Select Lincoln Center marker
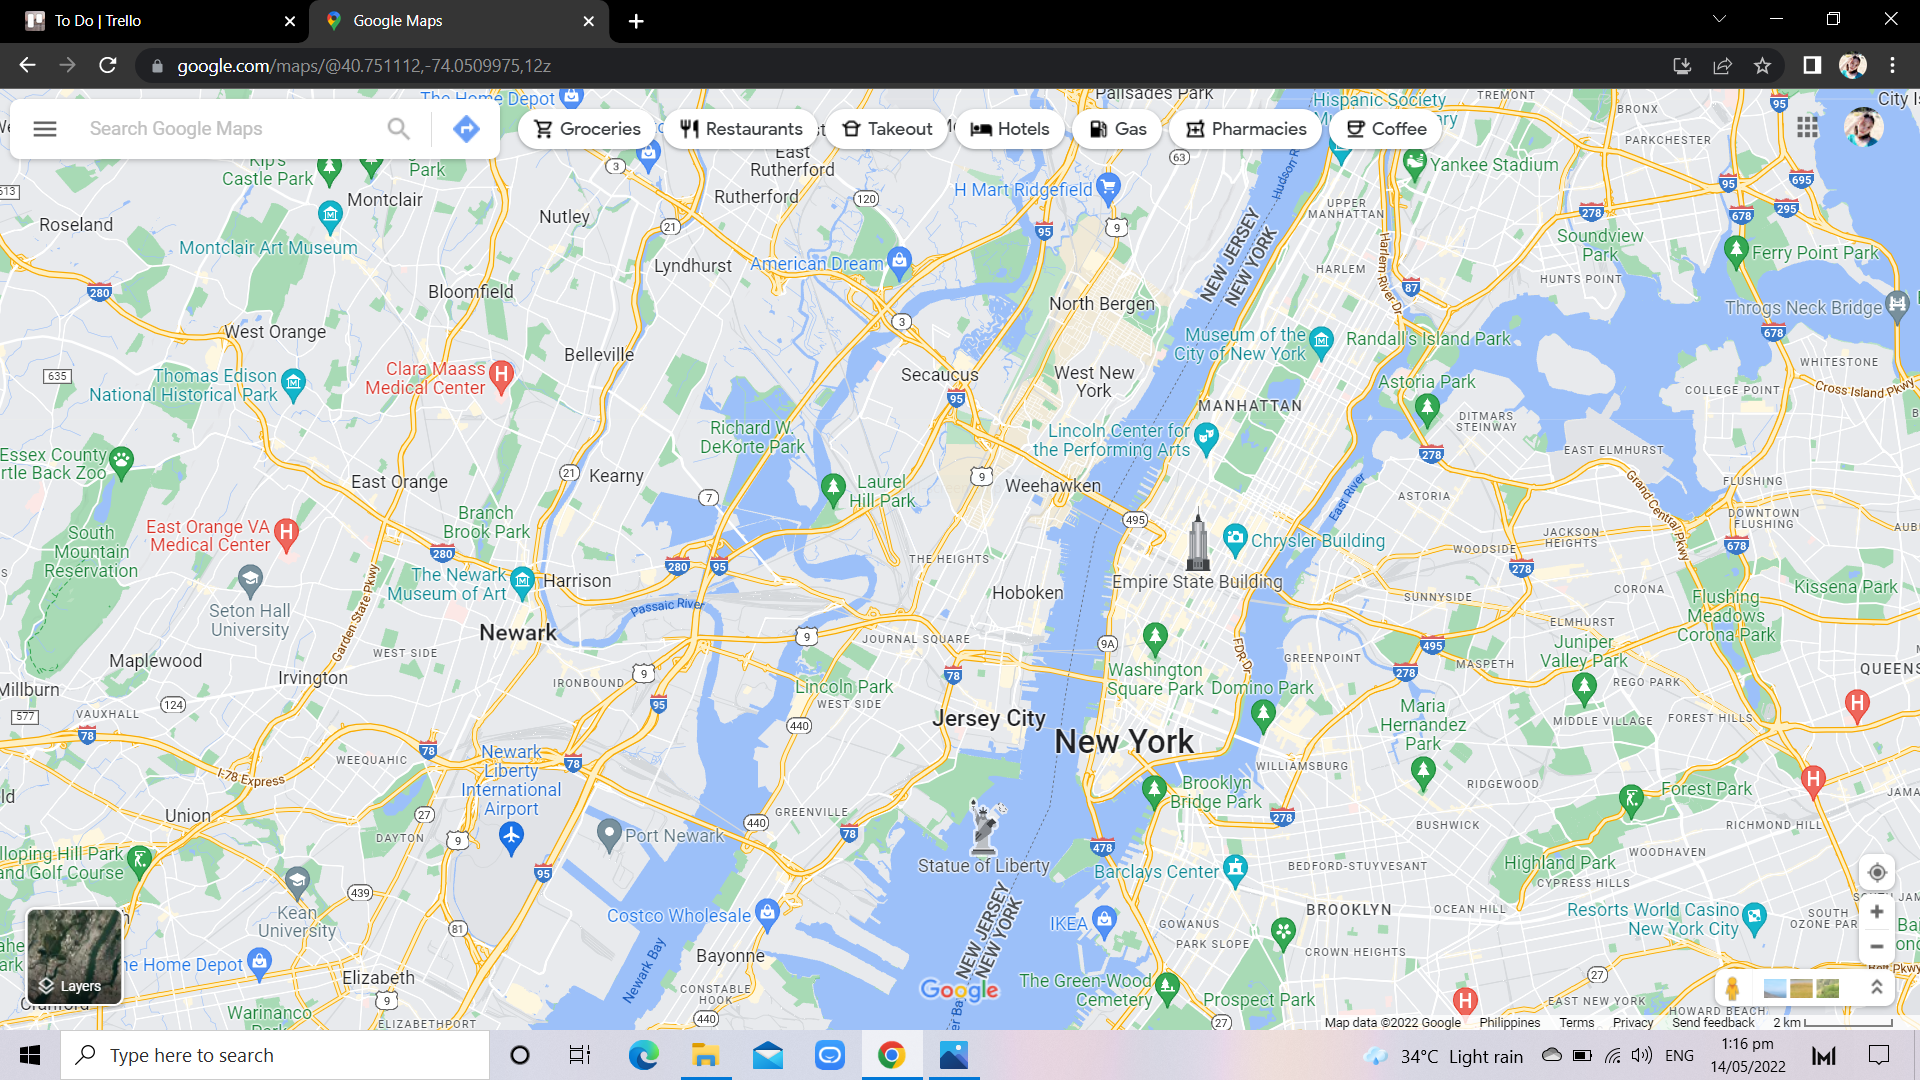 click(x=1206, y=438)
